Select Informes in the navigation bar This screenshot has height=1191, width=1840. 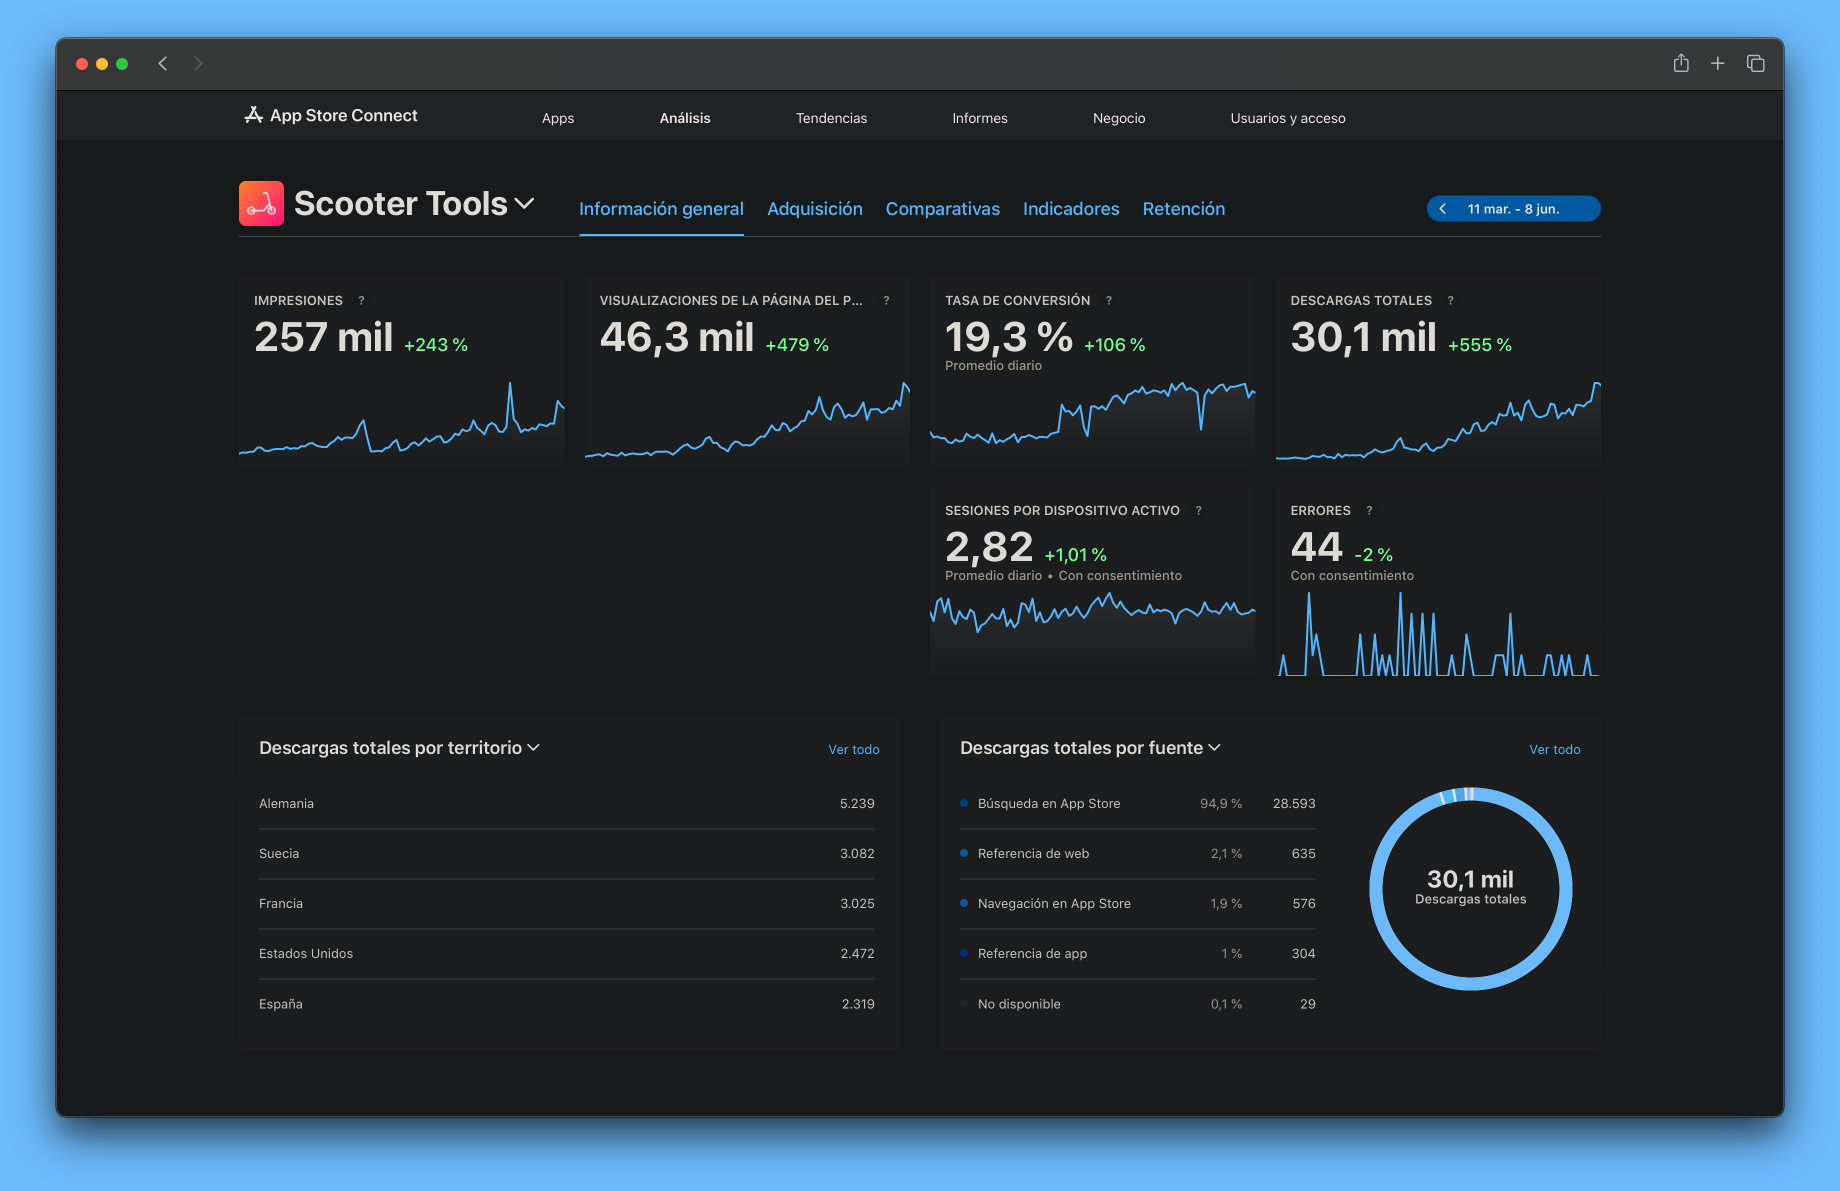pos(979,118)
